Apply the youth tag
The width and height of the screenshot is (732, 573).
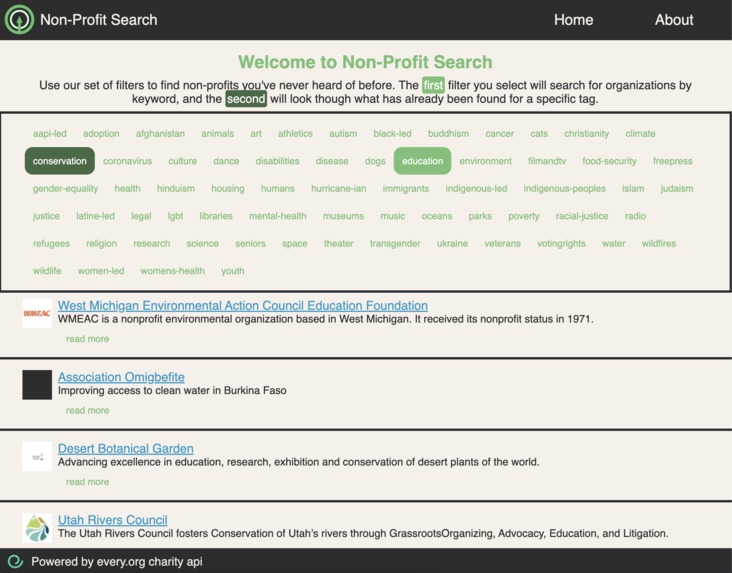(x=233, y=271)
